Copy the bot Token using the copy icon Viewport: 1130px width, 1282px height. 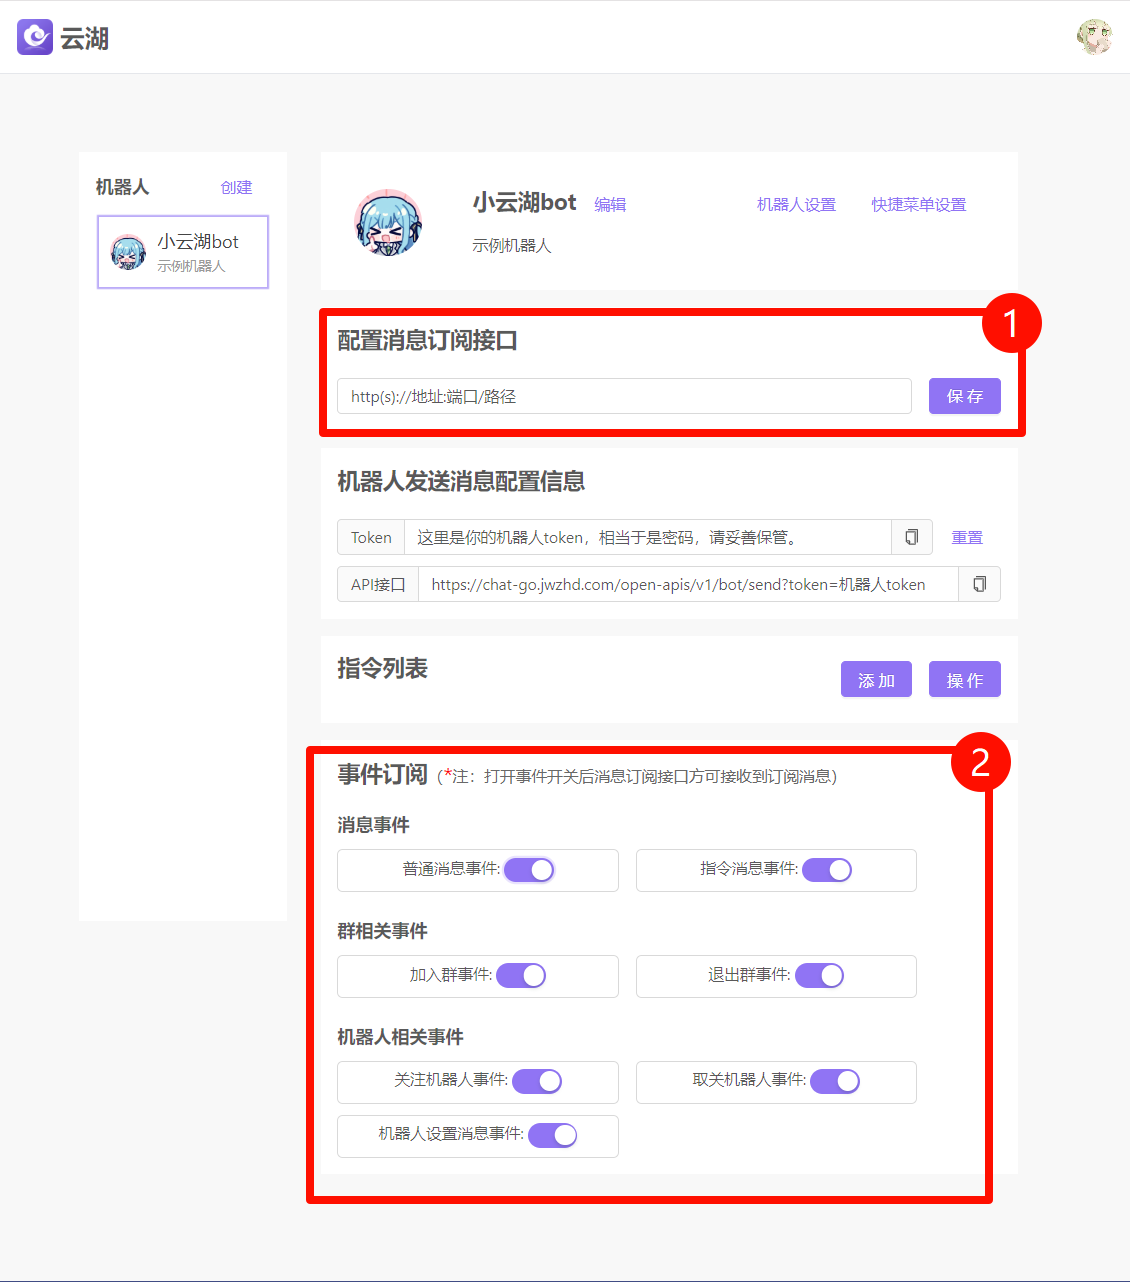(910, 537)
